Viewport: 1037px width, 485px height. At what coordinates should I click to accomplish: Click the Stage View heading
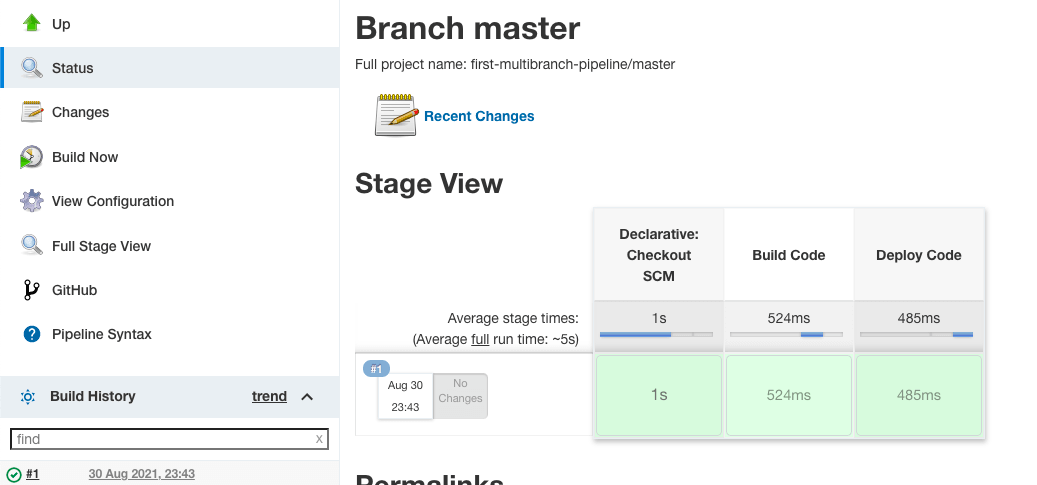pyautogui.click(x=429, y=183)
